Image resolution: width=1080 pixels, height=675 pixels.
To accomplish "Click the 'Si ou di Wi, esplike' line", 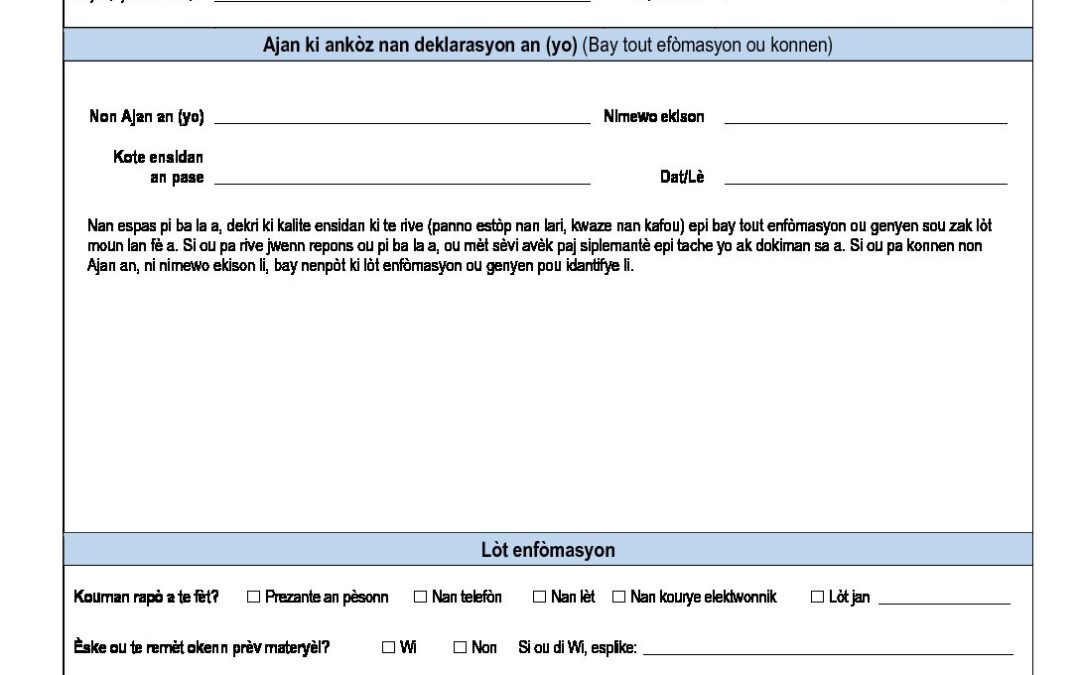I will click(827, 649).
